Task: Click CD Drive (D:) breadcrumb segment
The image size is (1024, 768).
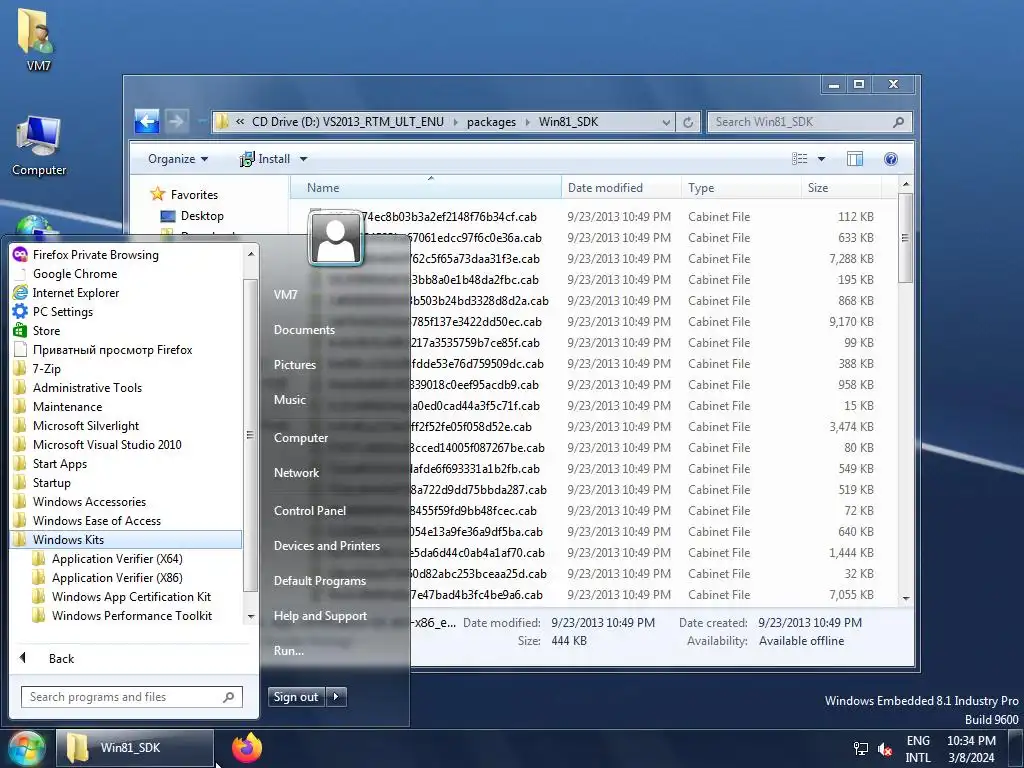Action: point(347,122)
